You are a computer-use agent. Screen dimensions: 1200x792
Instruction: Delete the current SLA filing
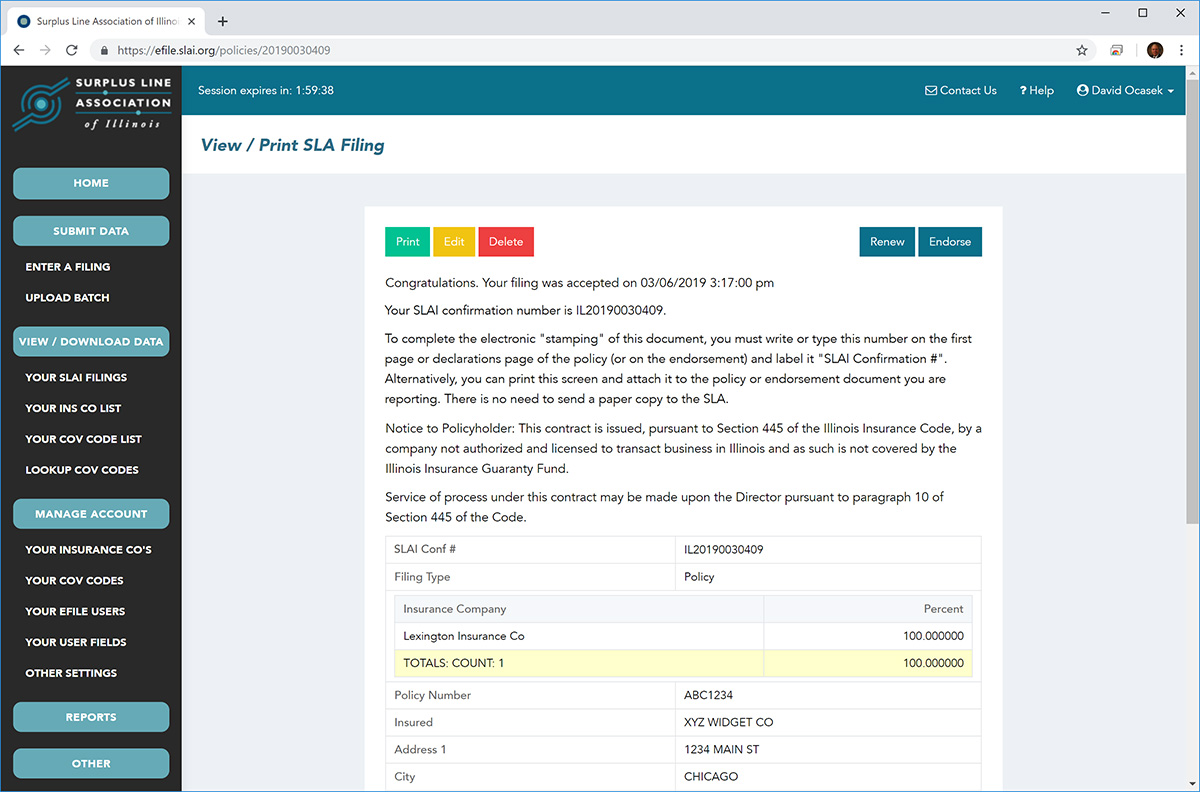[x=505, y=241]
